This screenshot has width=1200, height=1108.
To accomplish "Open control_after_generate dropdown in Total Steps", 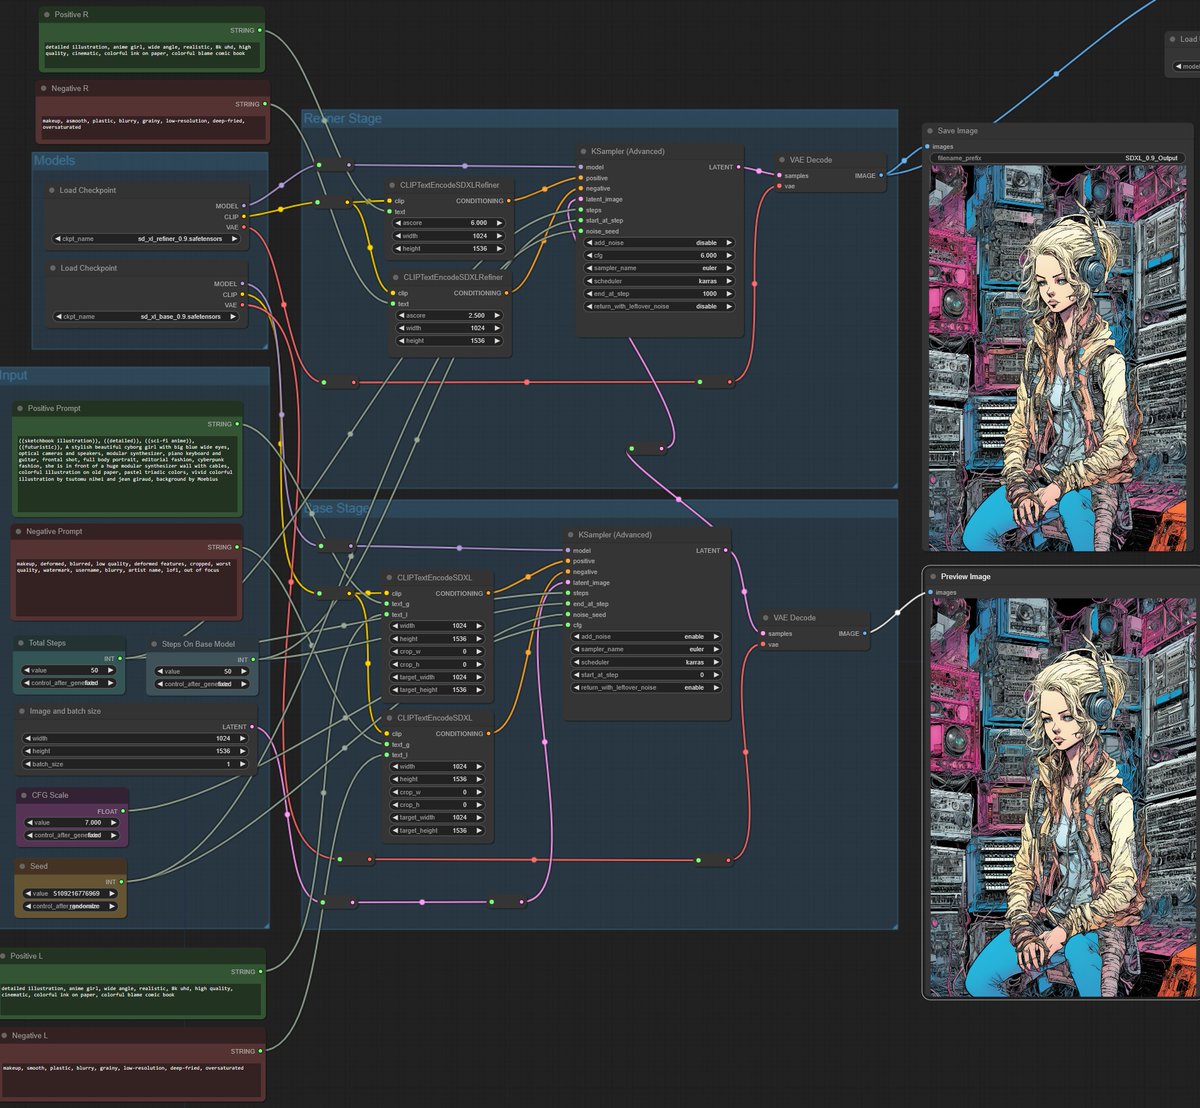I will tap(69, 683).
